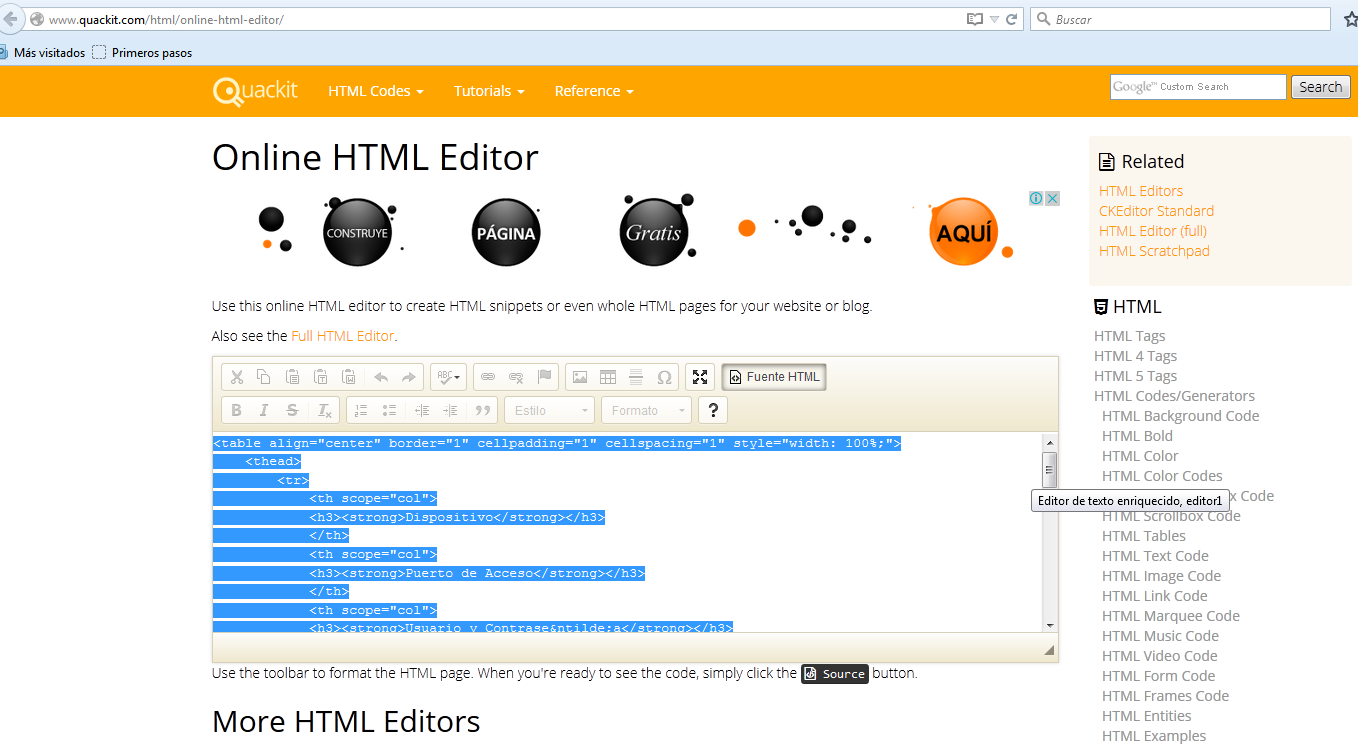Click the Strikethrough S icon
The image size is (1358, 747).
pos(292,410)
